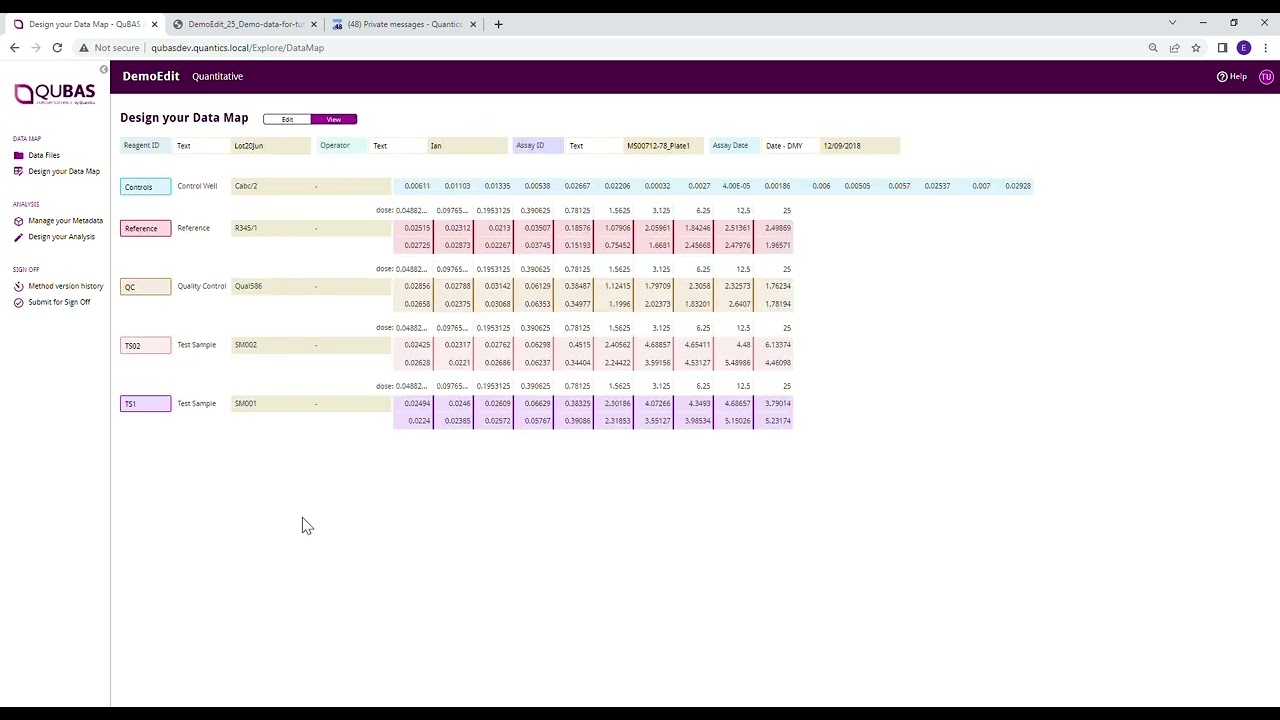Click the QC group label box
Image resolution: width=1280 pixels, height=720 pixels.
coord(146,287)
